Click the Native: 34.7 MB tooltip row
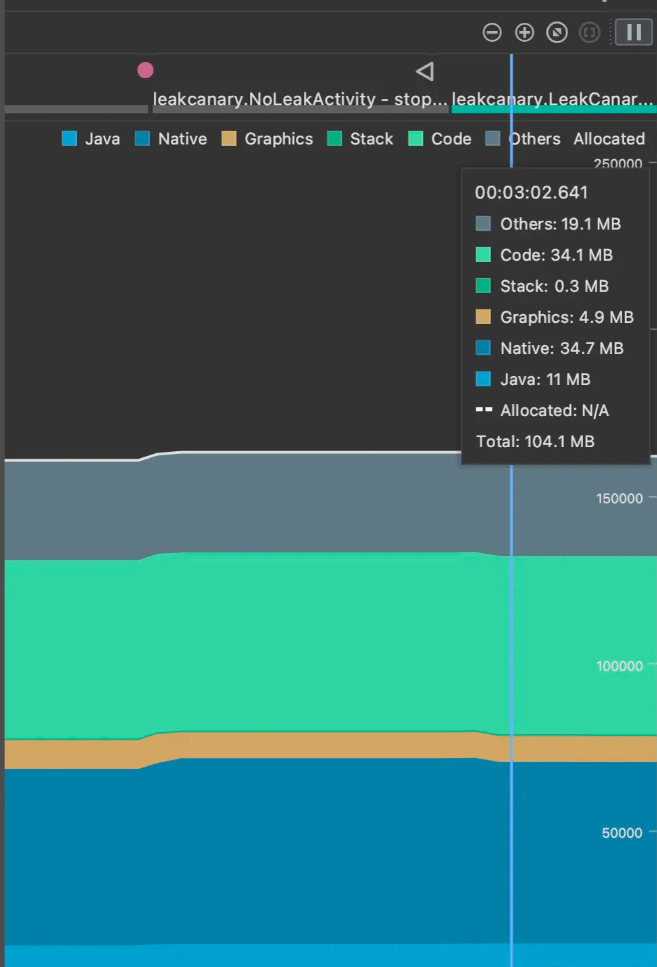657x967 pixels. pos(550,348)
